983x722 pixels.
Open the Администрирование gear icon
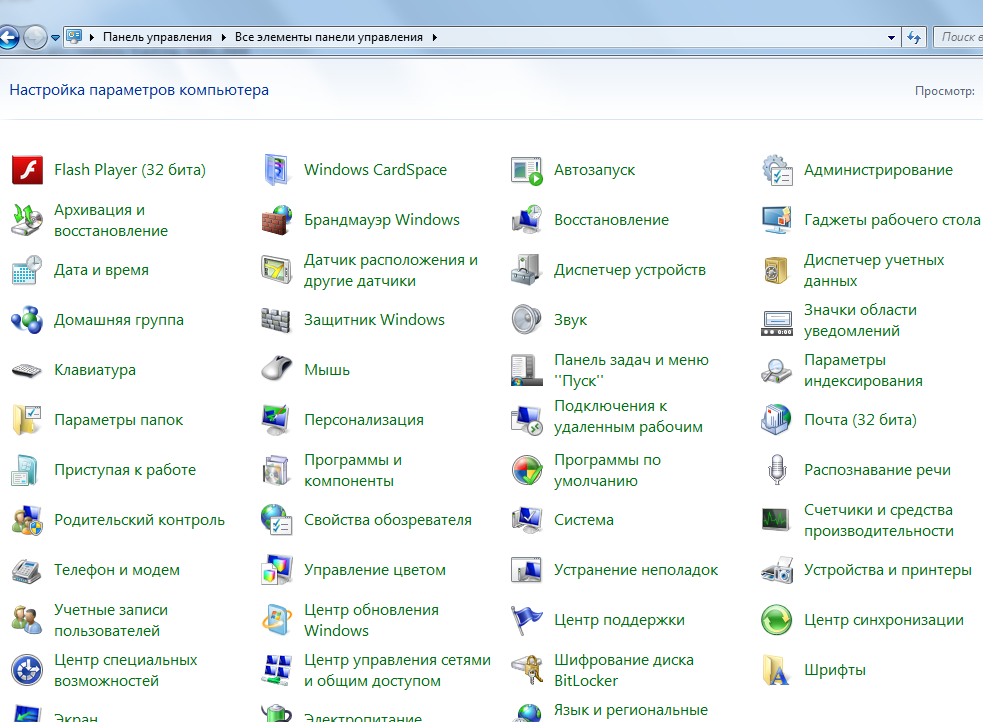coord(777,170)
